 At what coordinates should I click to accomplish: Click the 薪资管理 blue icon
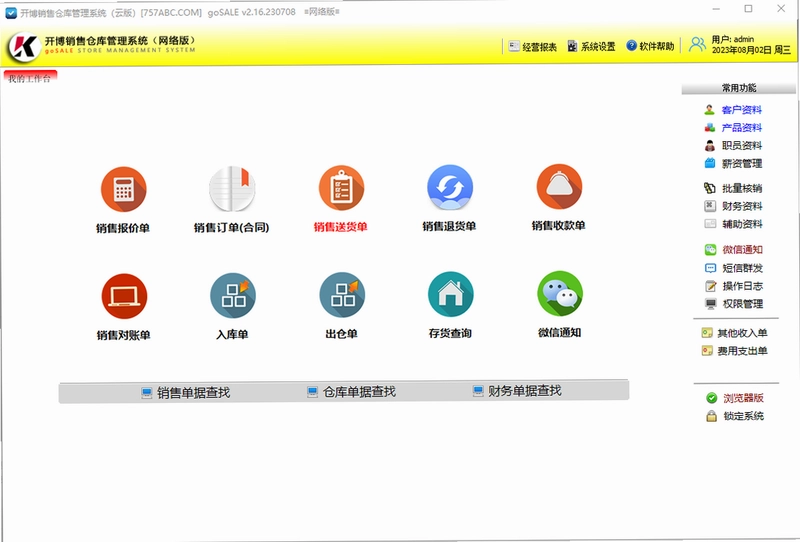tap(709, 163)
